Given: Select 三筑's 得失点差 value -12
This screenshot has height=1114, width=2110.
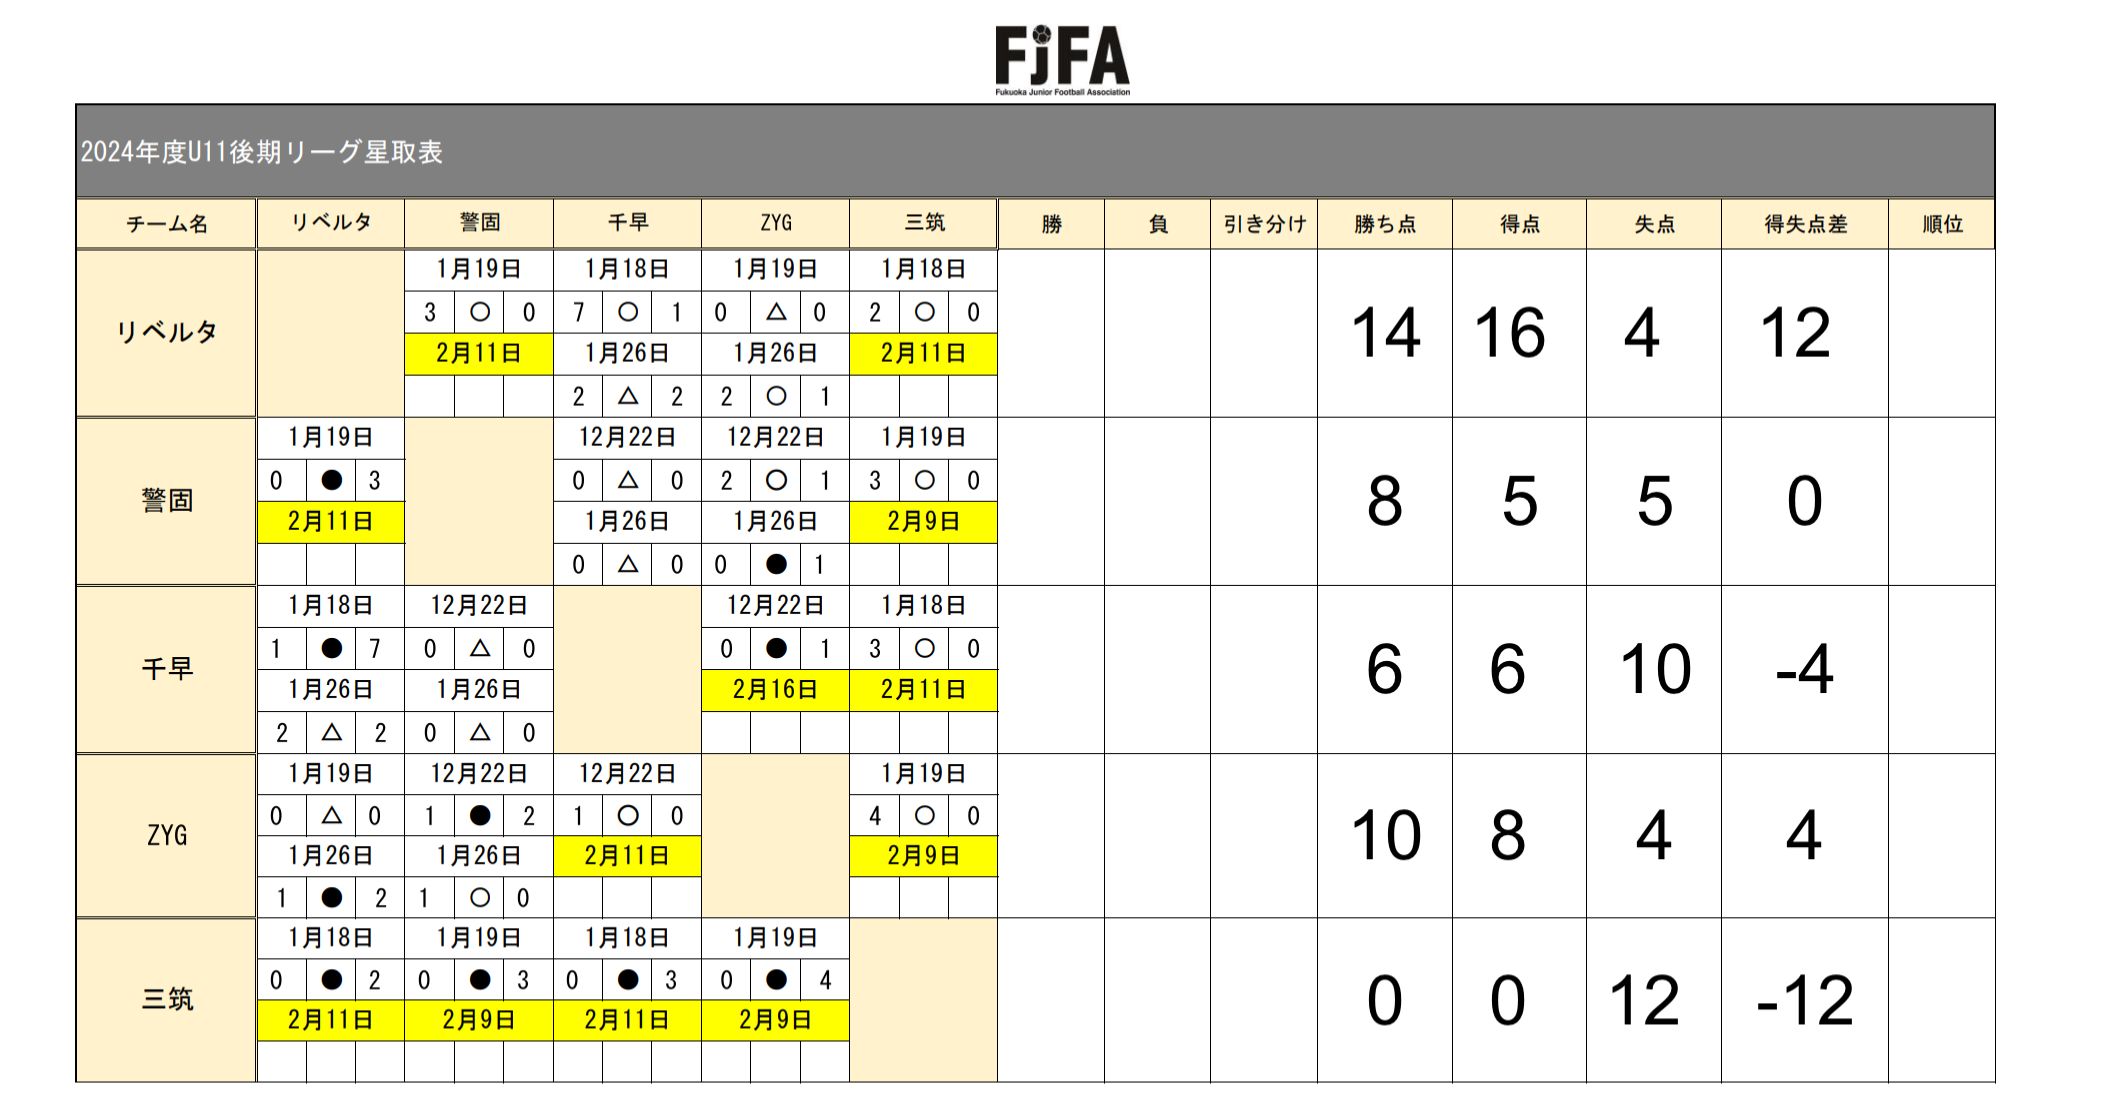Looking at the screenshot, I should coord(1804,1000).
